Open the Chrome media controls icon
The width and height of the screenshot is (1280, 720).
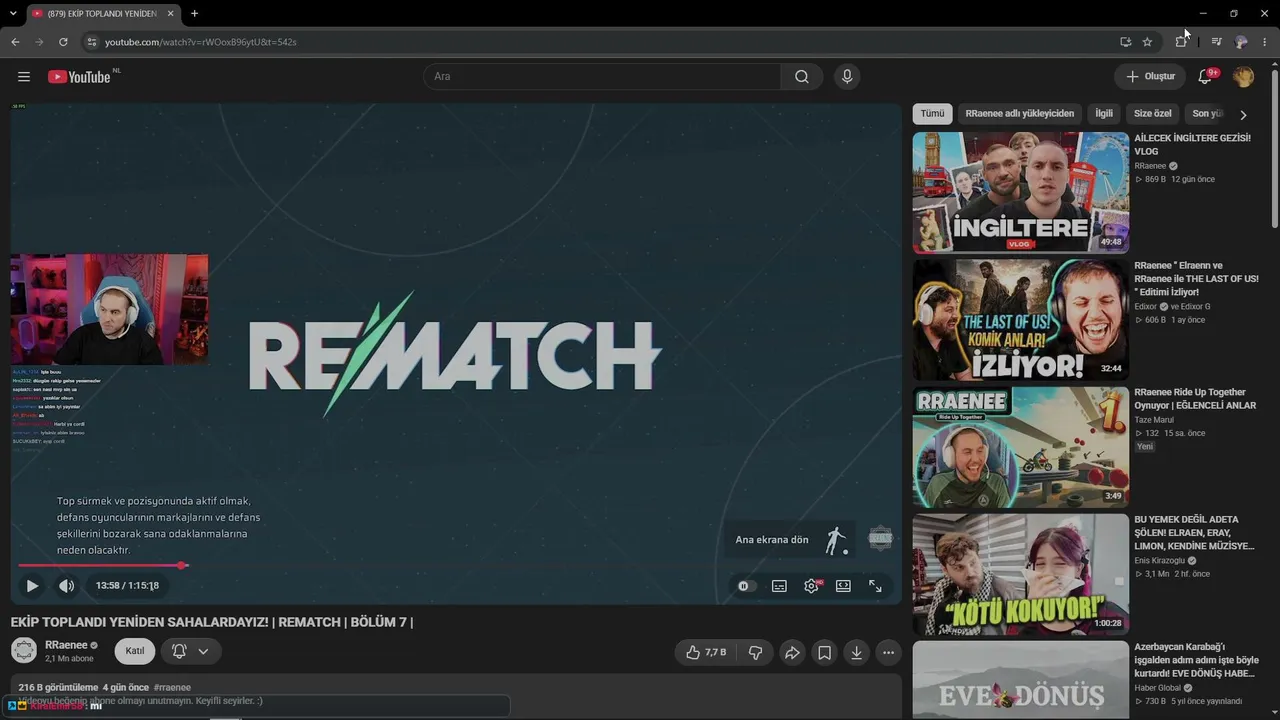1216,42
